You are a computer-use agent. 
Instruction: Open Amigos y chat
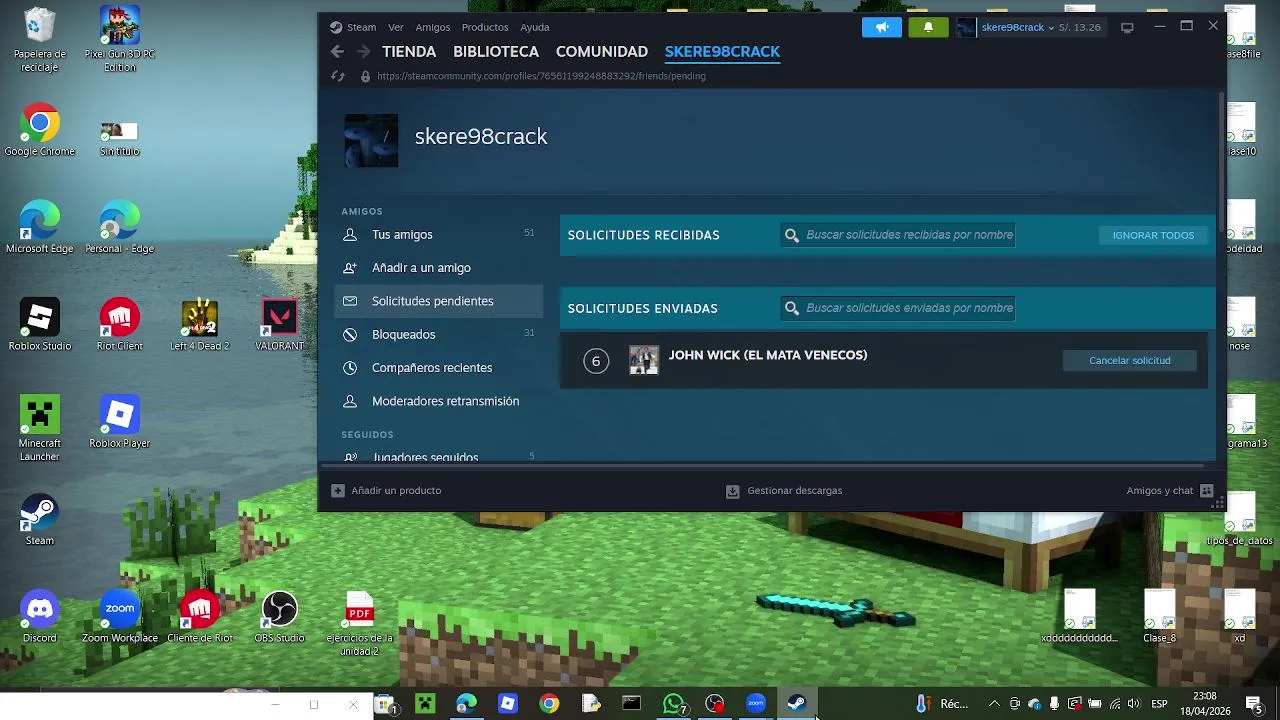(1169, 491)
